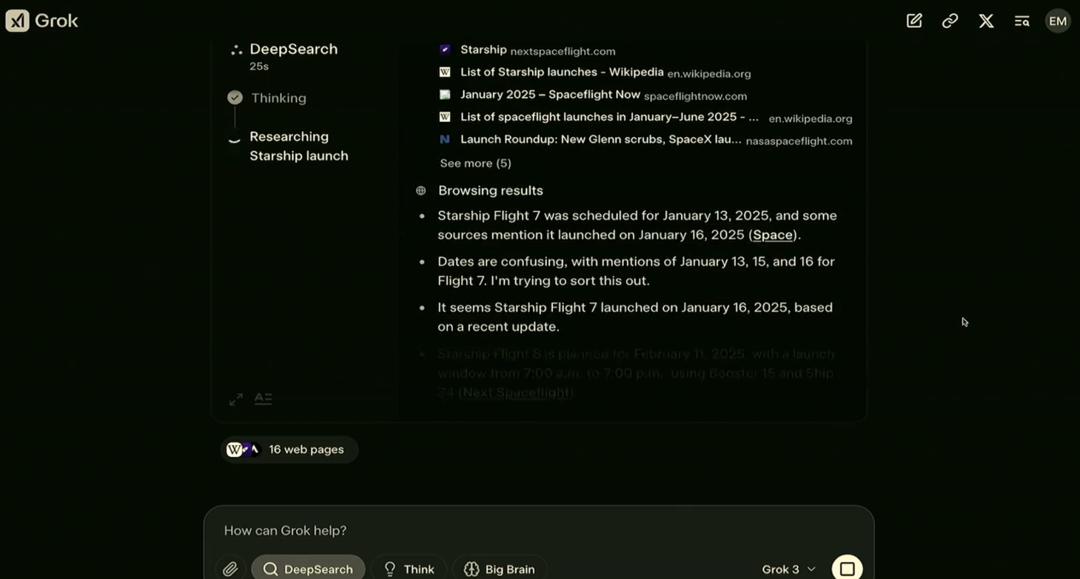The height and width of the screenshot is (579, 1080).
Task: Select the Thinking step in DeepSearch
Action: tap(277, 97)
